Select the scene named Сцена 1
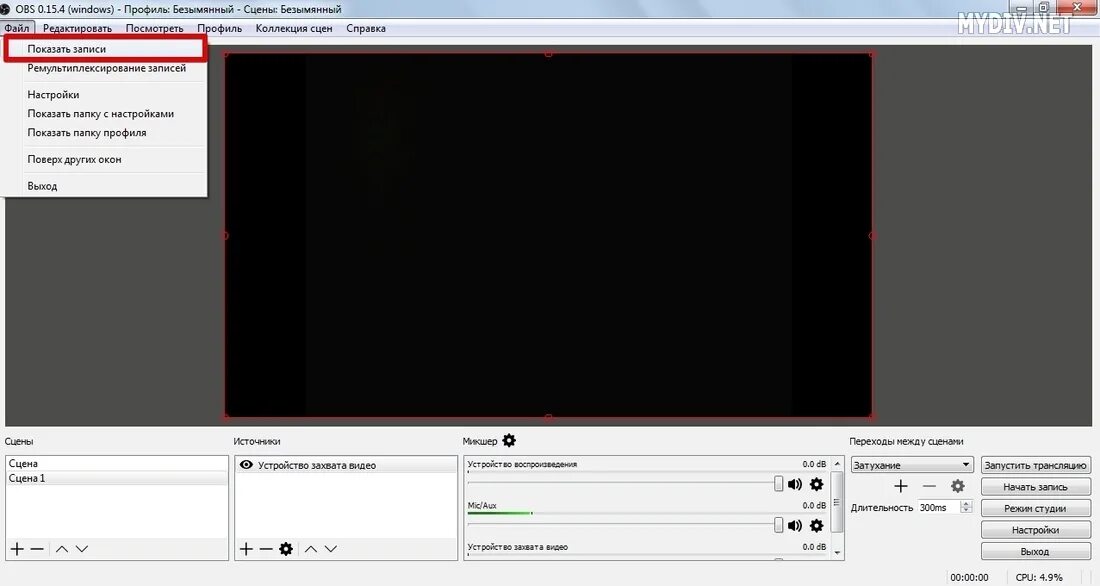1100x586 pixels. point(116,478)
